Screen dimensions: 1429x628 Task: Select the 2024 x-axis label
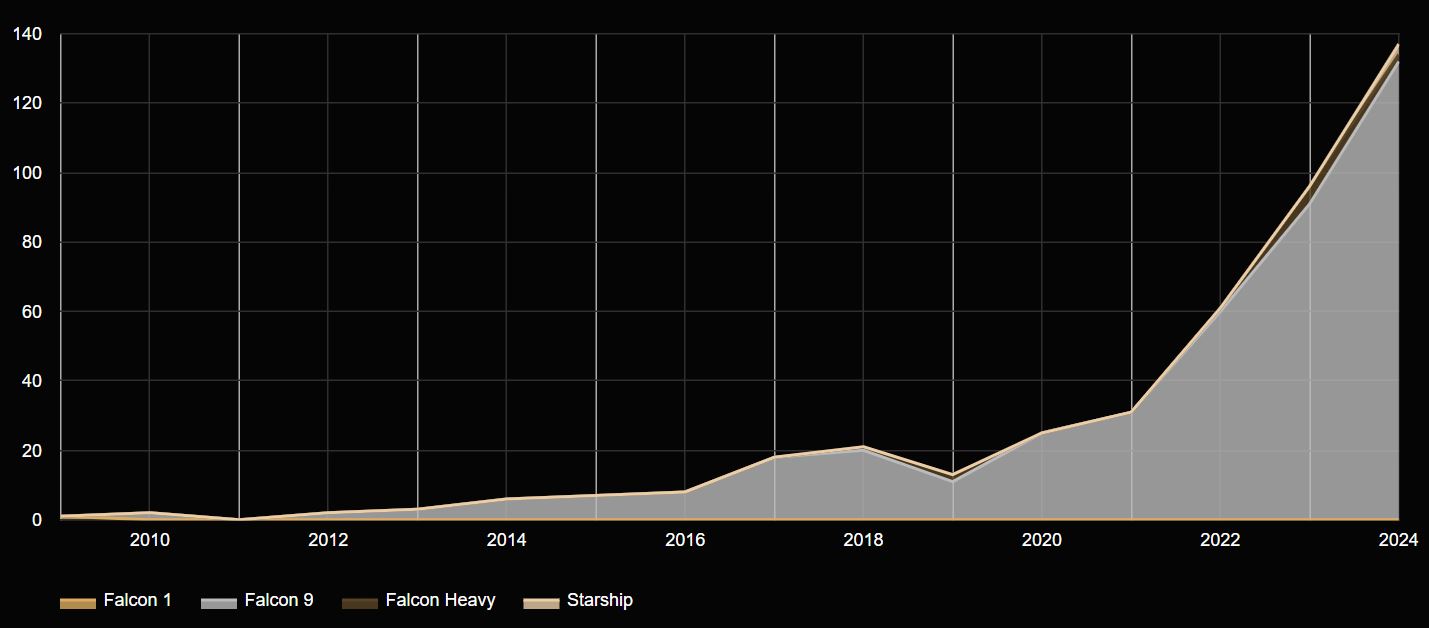click(x=1399, y=539)
